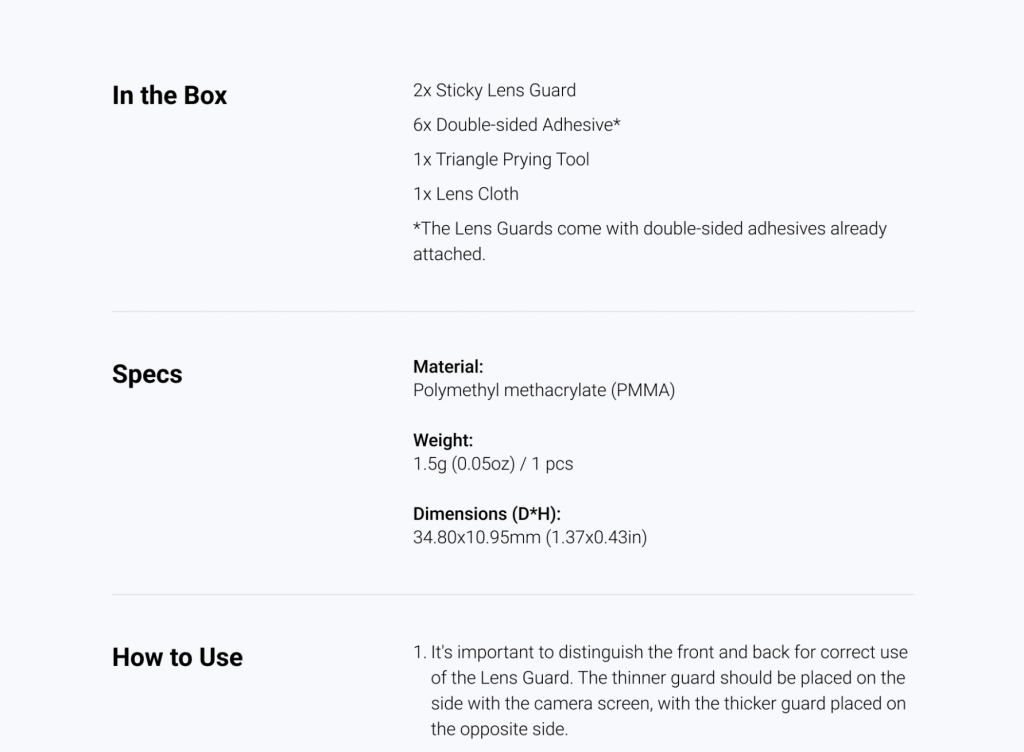1024x752 pixels.
Task: Click the 'Weight:' label
Action: (x=443, y=440)
